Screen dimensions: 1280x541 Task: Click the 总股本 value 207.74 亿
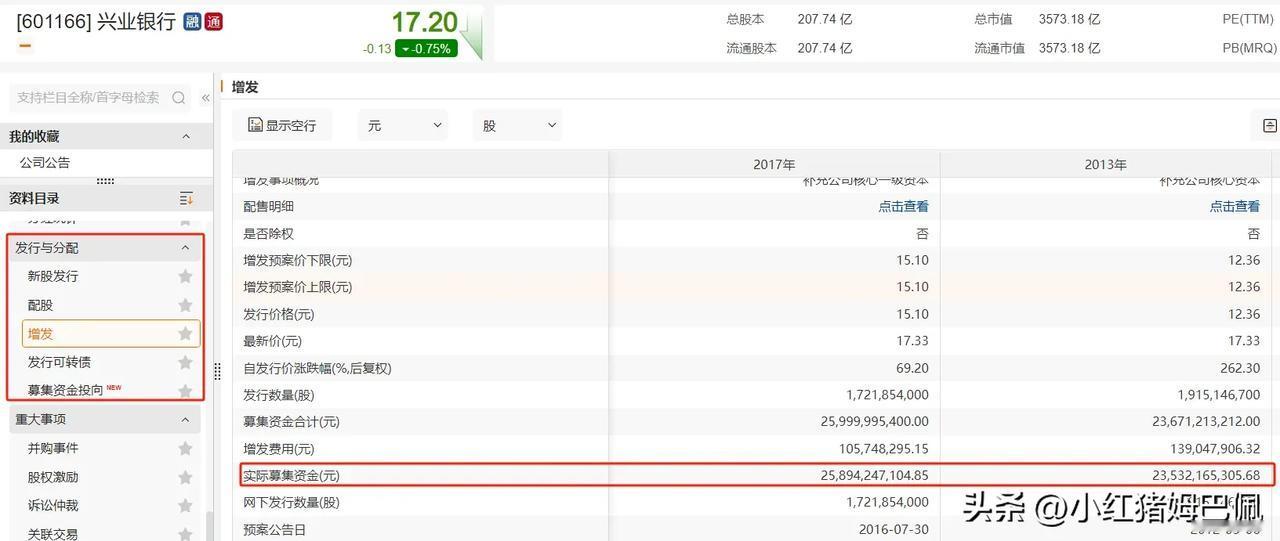(x=824, y=19)
